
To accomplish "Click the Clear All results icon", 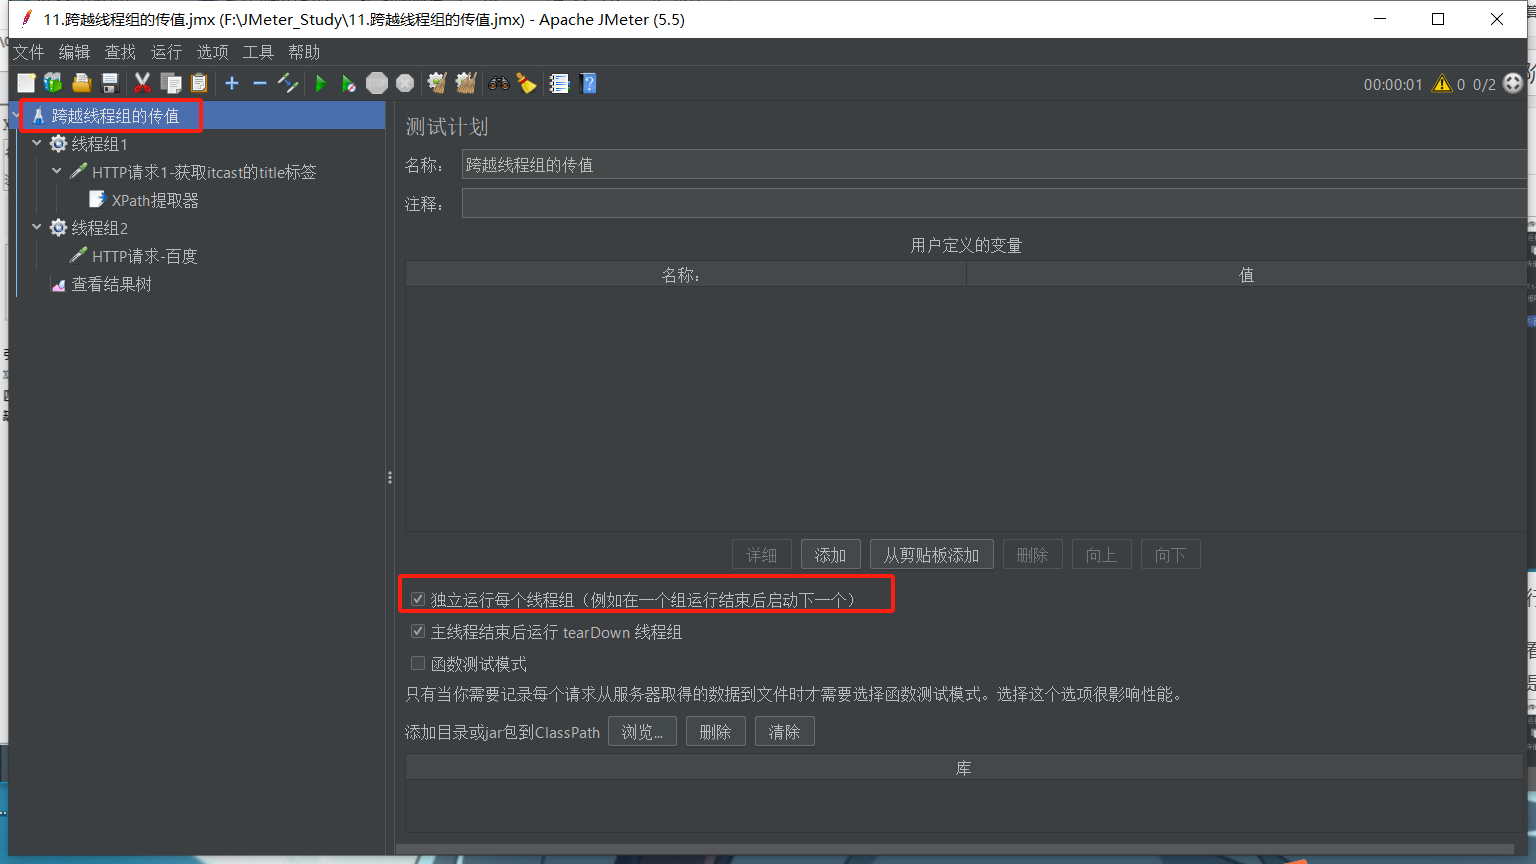I will [465, 83].
